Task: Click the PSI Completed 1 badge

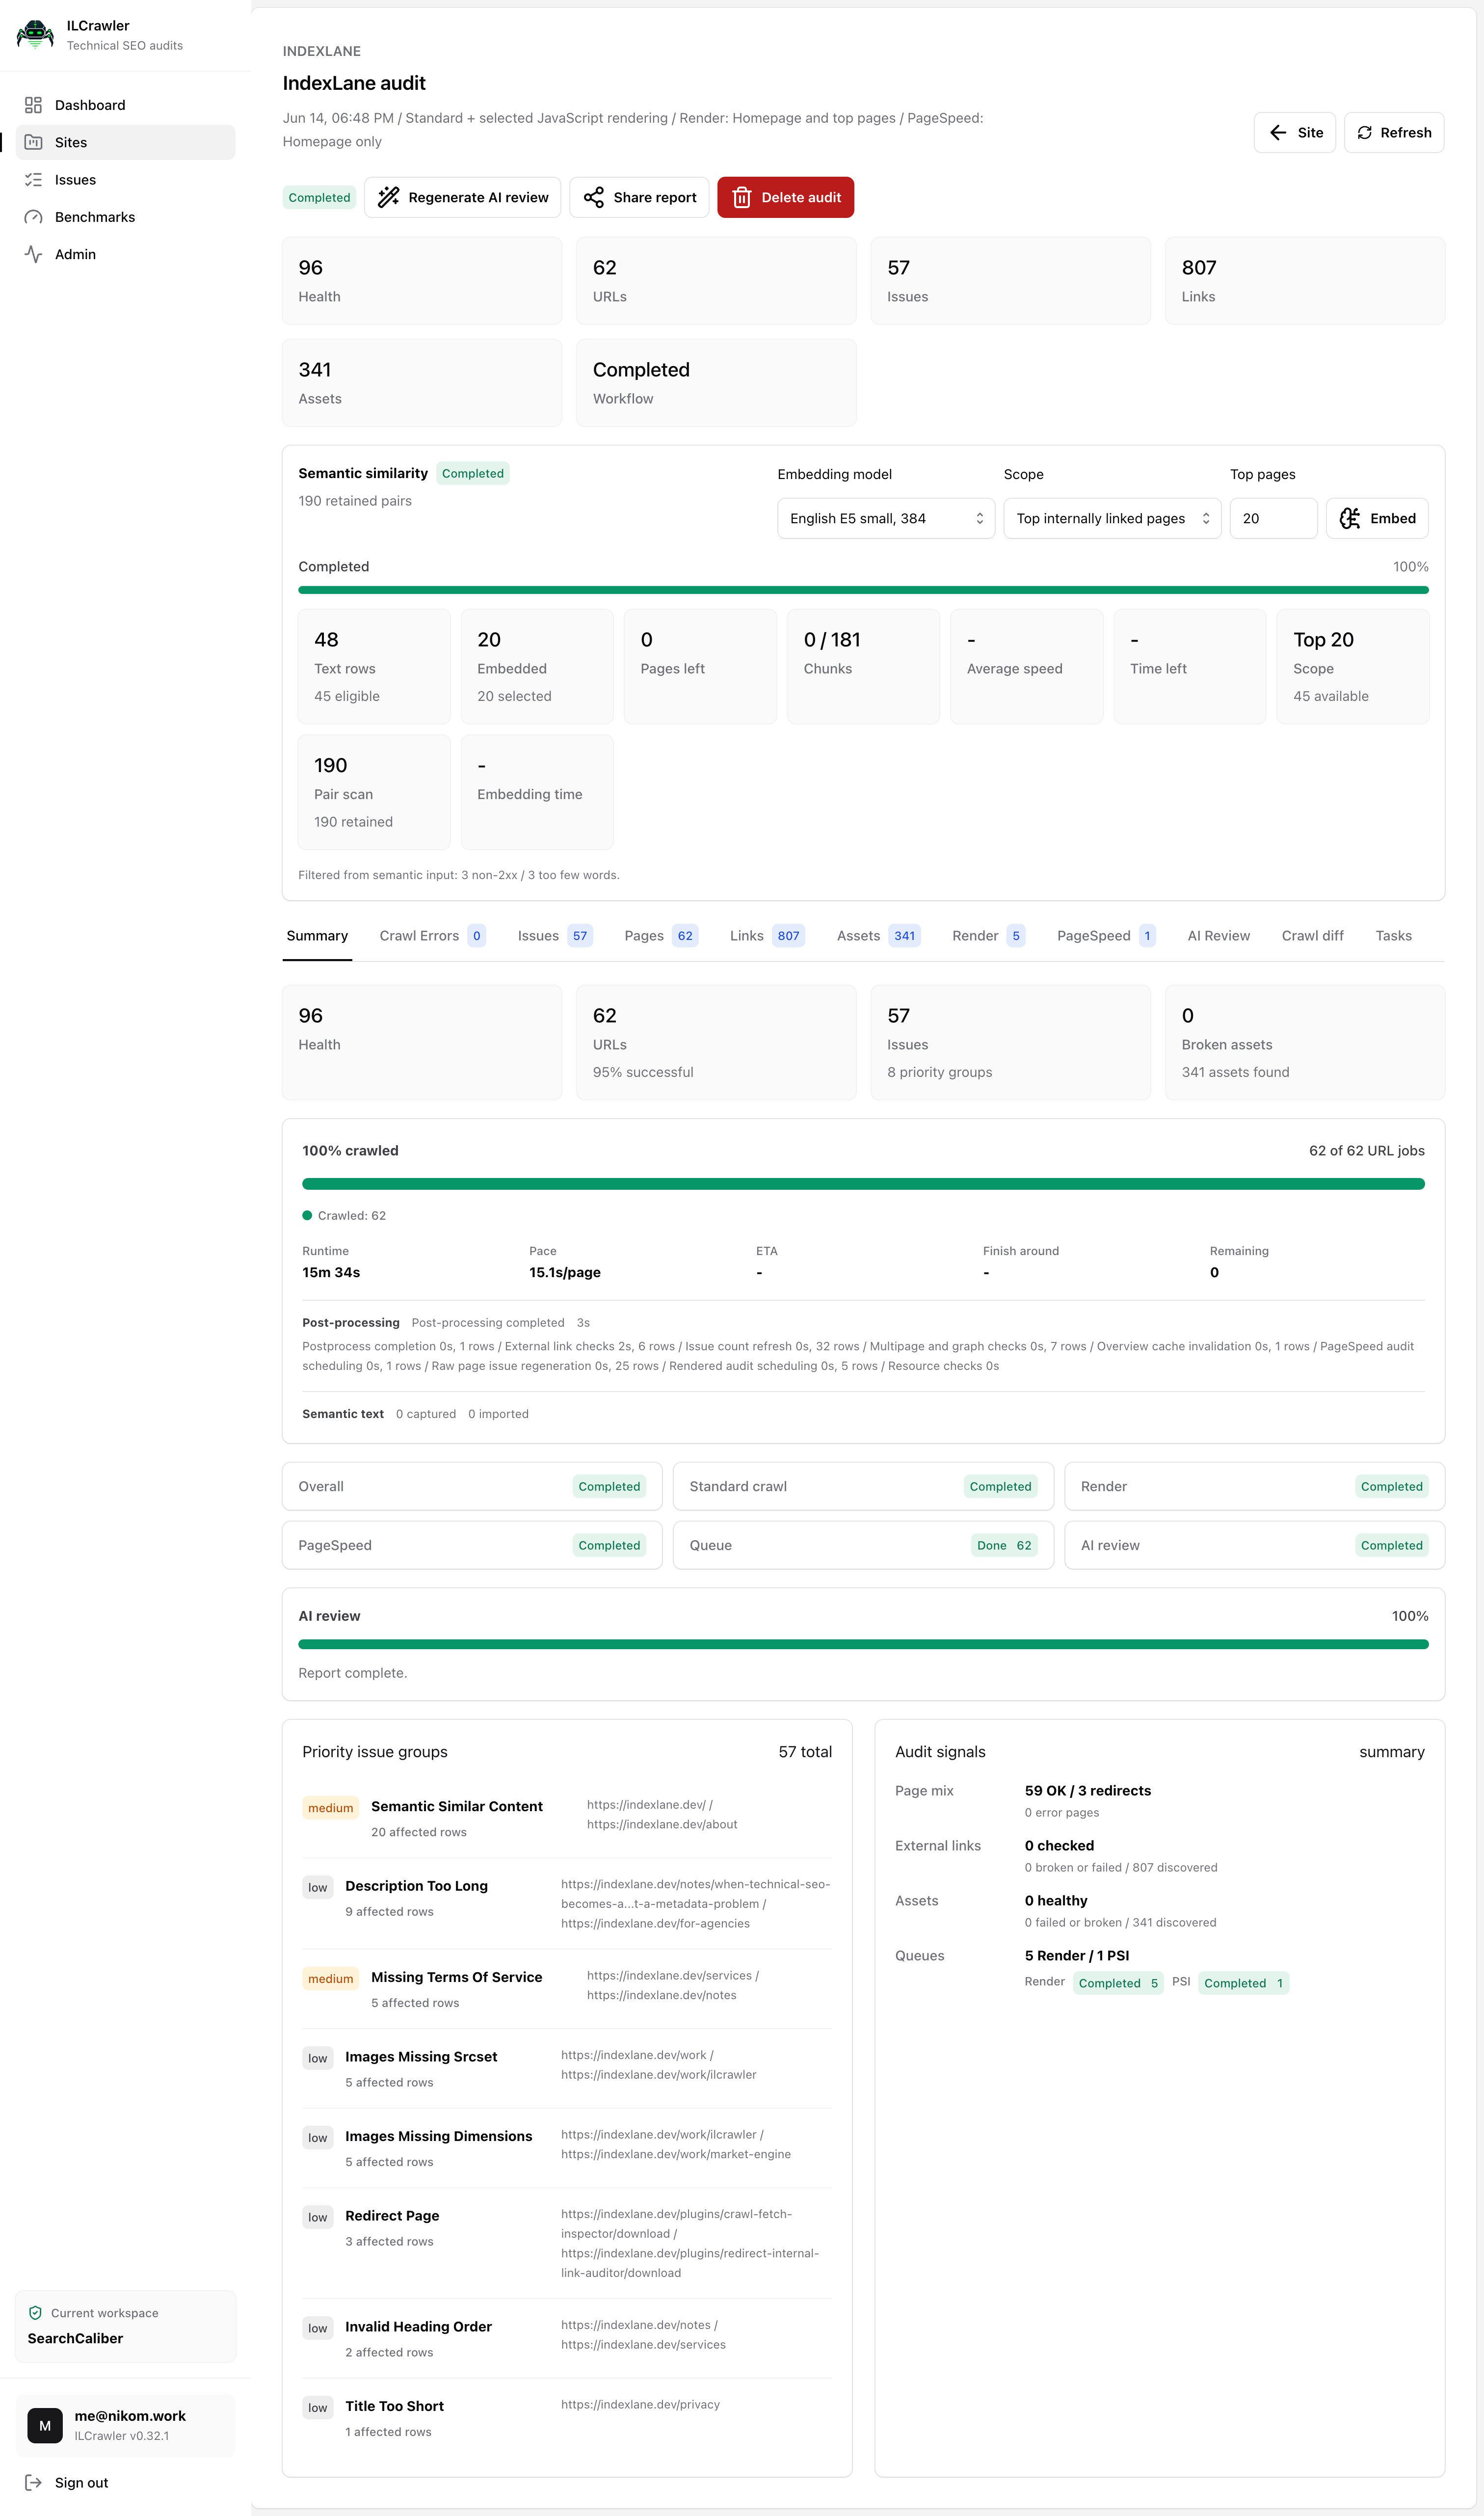Action: tap(1243, 1983)
